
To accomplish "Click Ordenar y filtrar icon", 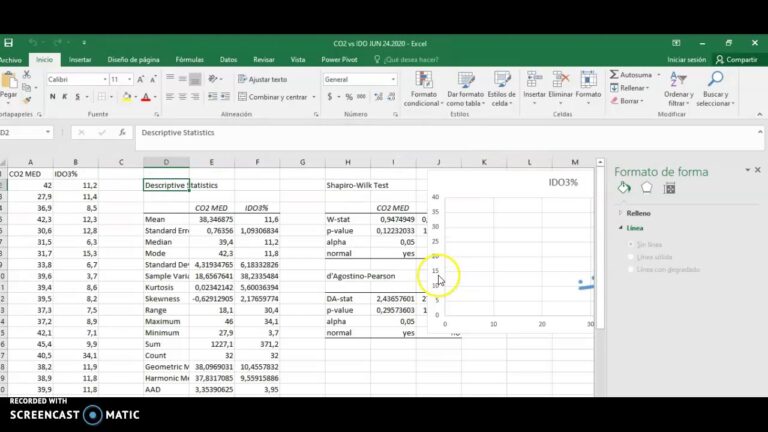I will click(678, 80).
